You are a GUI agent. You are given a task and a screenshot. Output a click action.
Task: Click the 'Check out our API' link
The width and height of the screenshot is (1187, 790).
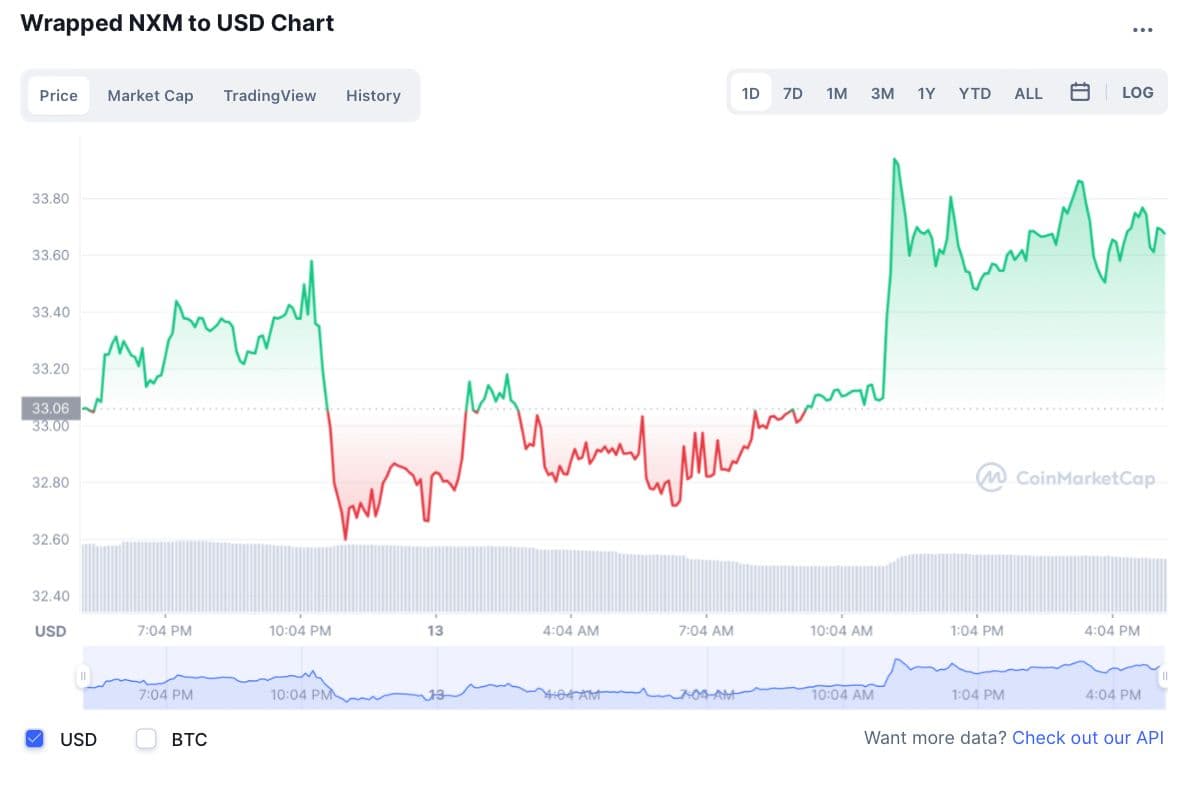1088,738
